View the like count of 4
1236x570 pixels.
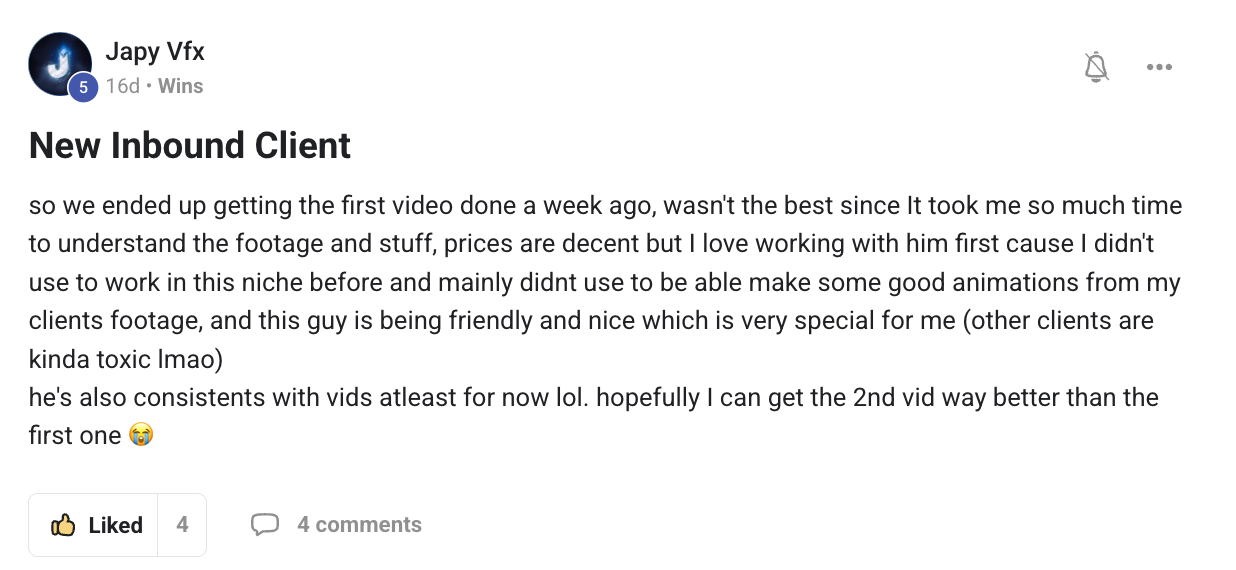click(x=182, y=524)
